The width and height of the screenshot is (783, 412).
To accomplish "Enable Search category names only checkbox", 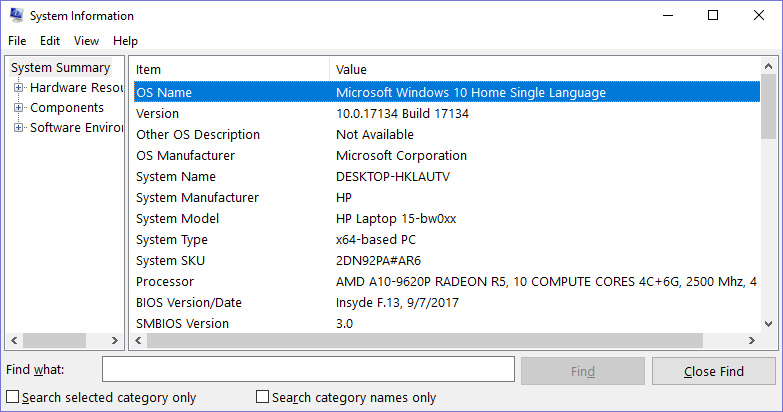I will [262, 397].
